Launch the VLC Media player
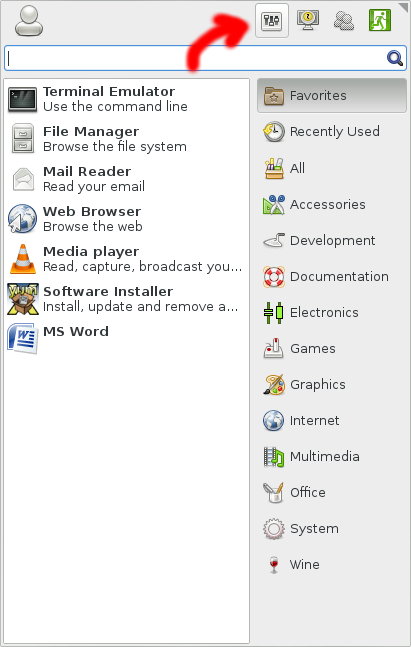Viewport: 411px width, 647px height. pyautogui.click(x=126, y=259)
